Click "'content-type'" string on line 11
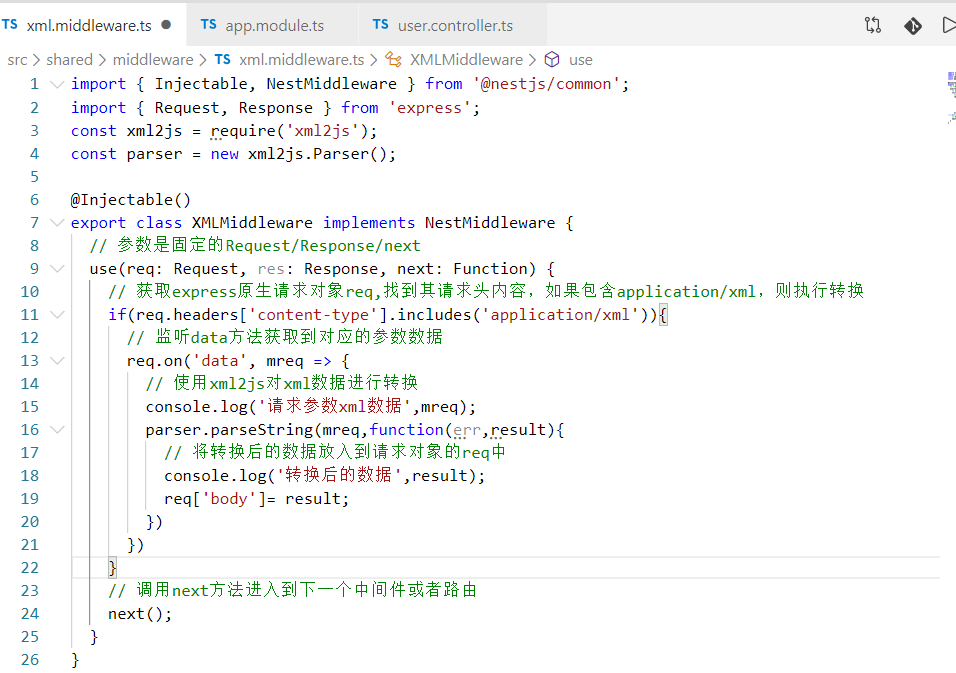The height and width of the screenshot is (673, 956). click(x=313, y=315)
